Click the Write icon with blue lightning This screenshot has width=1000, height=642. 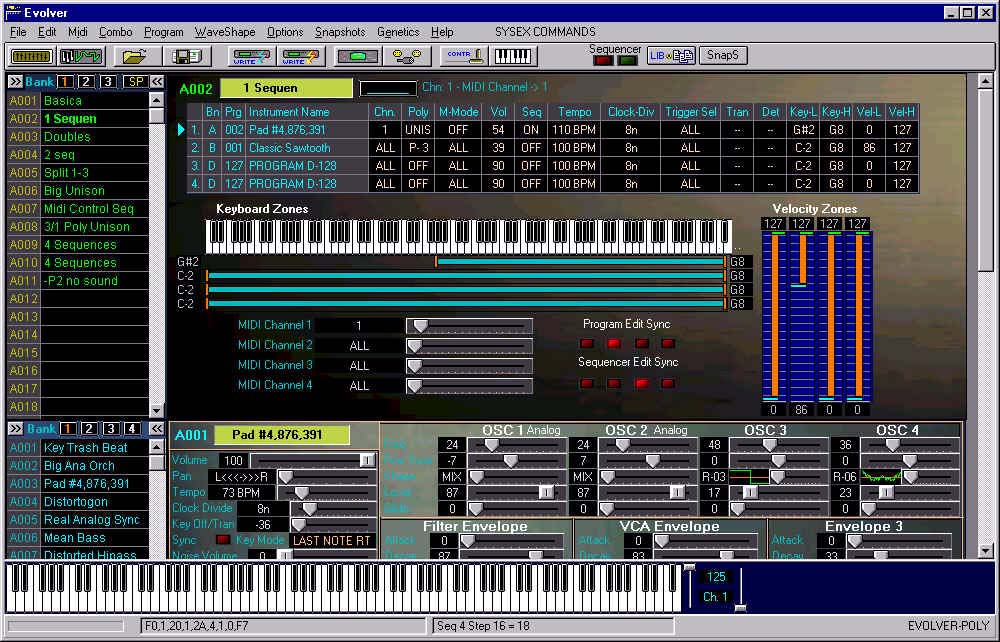point(251,56)
